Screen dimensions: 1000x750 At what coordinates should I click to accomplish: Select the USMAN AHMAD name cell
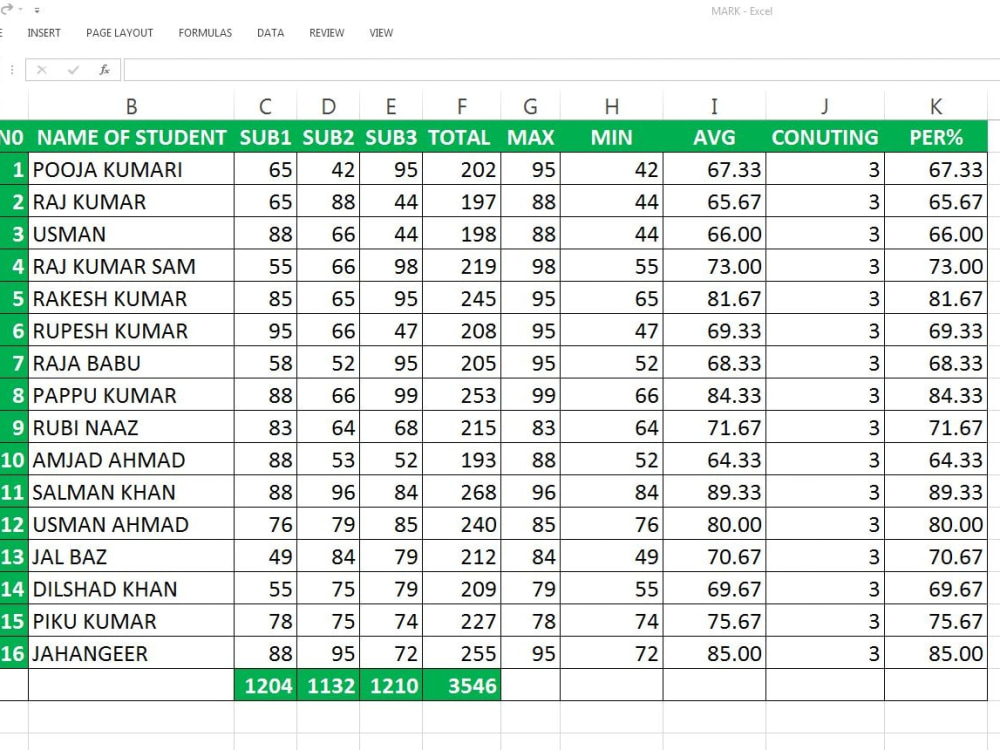pos(131,524)
